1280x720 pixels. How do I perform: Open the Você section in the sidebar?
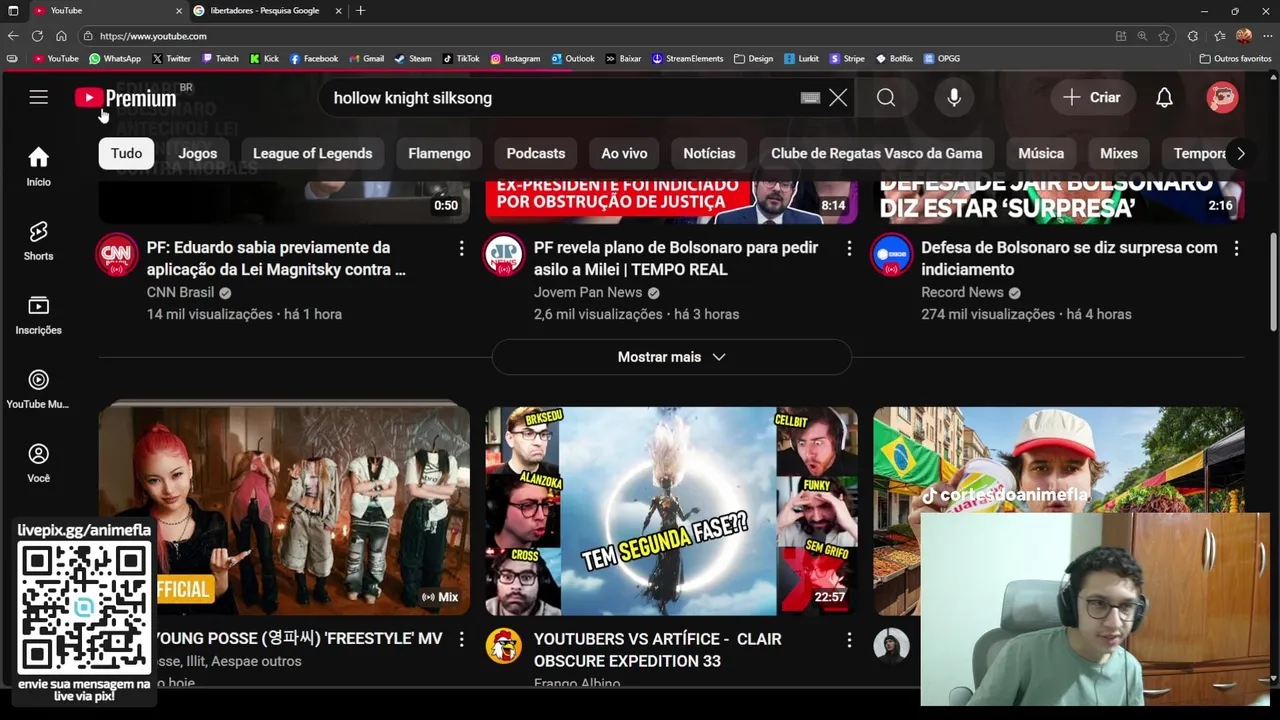pyautogui.click(x=38, y=463)
